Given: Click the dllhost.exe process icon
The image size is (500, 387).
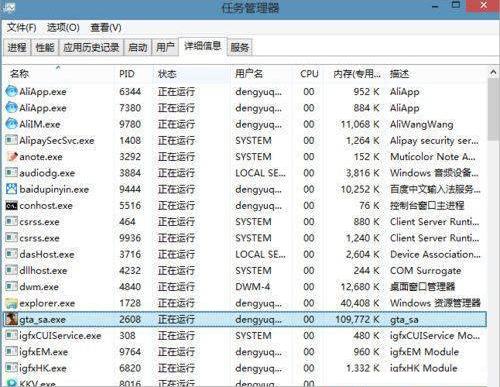Looking at the screenshot, I should tap(11, 270).
